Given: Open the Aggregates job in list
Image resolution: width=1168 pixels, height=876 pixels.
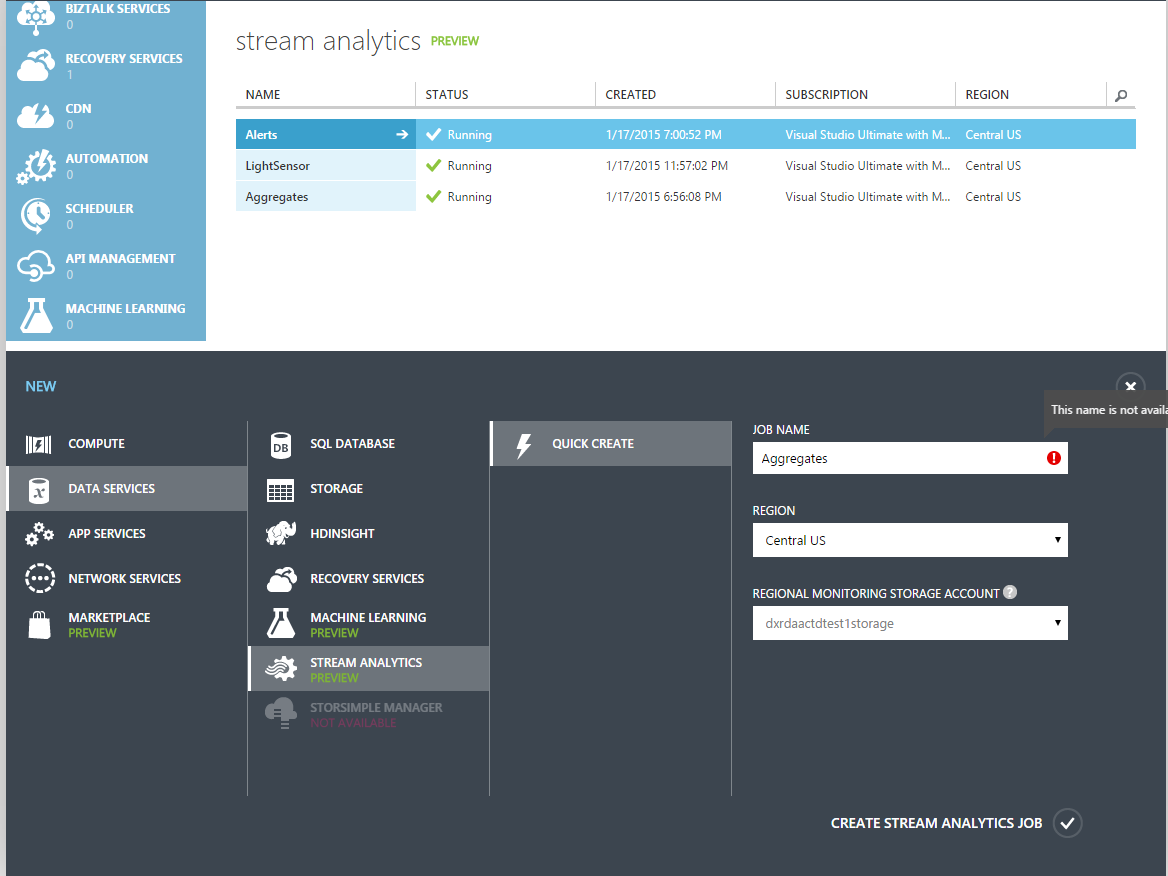Looking at the screenshot, I should coord(276,197).
